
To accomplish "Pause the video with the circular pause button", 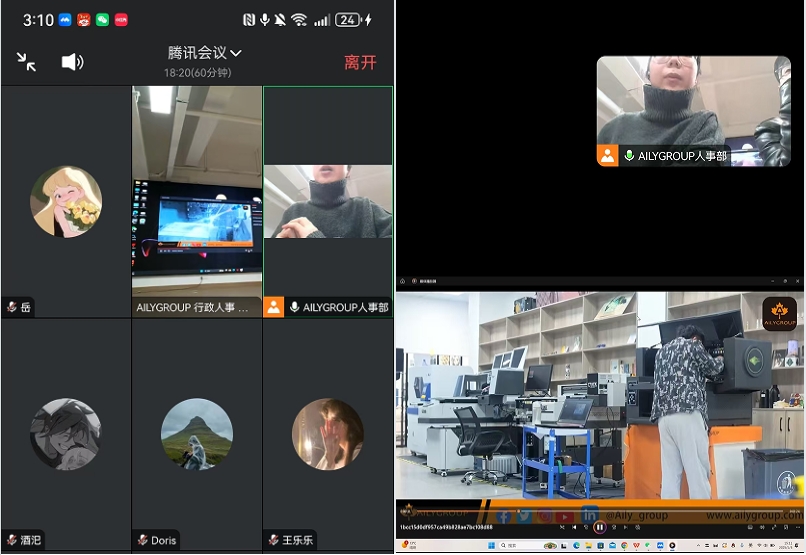I will pyautogui.click(x=600, y=527).
